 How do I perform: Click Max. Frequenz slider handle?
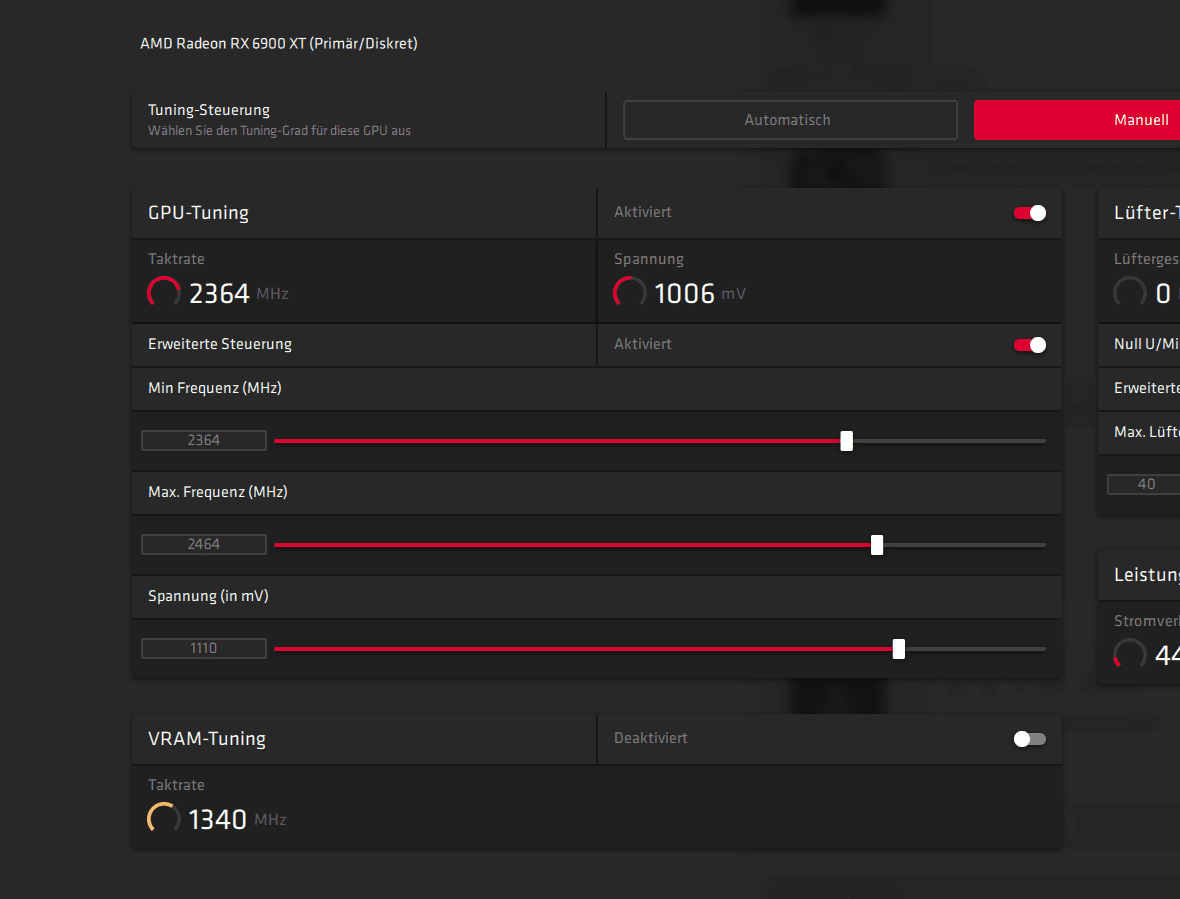(x=877, y=545)
